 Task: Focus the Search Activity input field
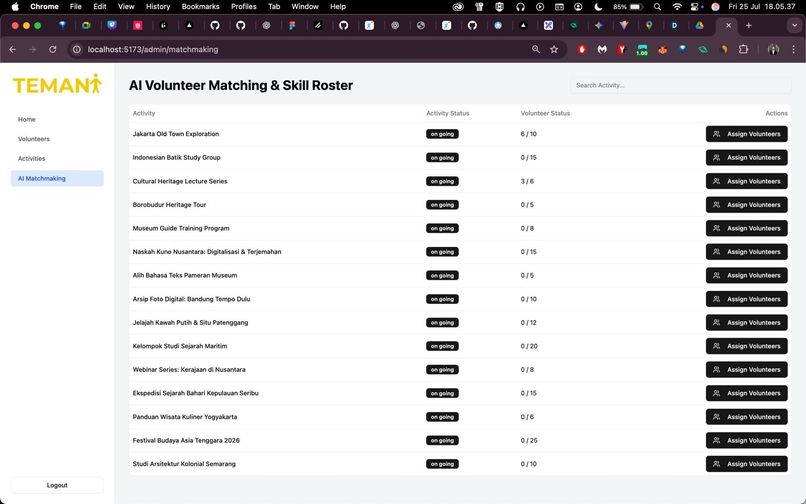click(x=680, y=85)
